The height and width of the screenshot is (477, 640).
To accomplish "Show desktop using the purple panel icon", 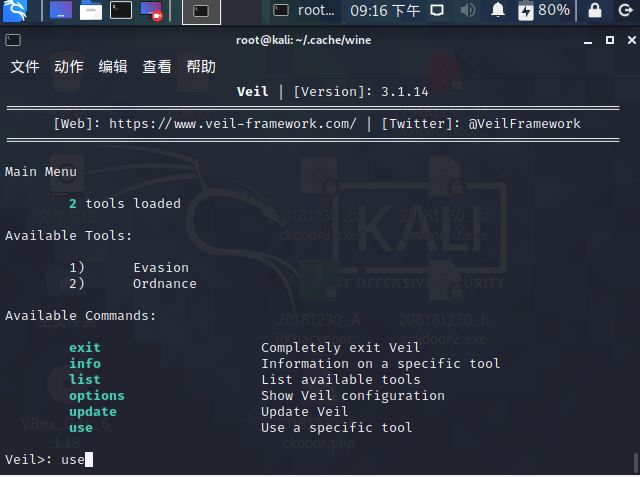I will coord(61,10).
